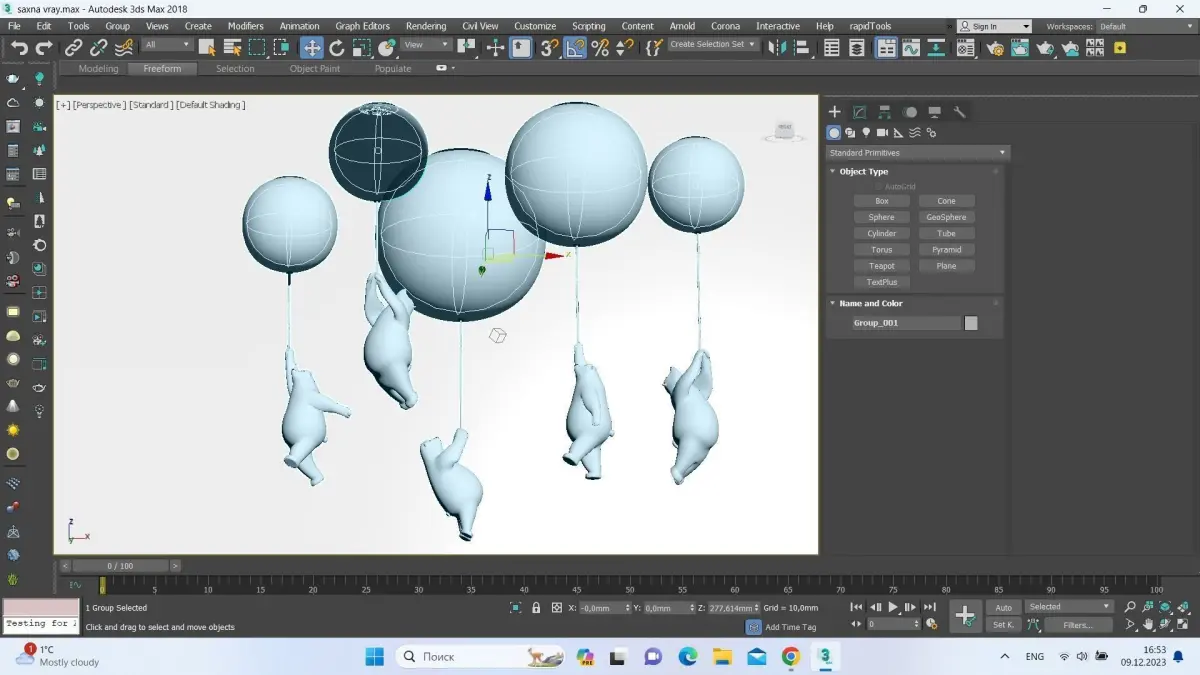Click the Teapot primitive button
This screenshot has width=1200, height=675.
point(881,266)
